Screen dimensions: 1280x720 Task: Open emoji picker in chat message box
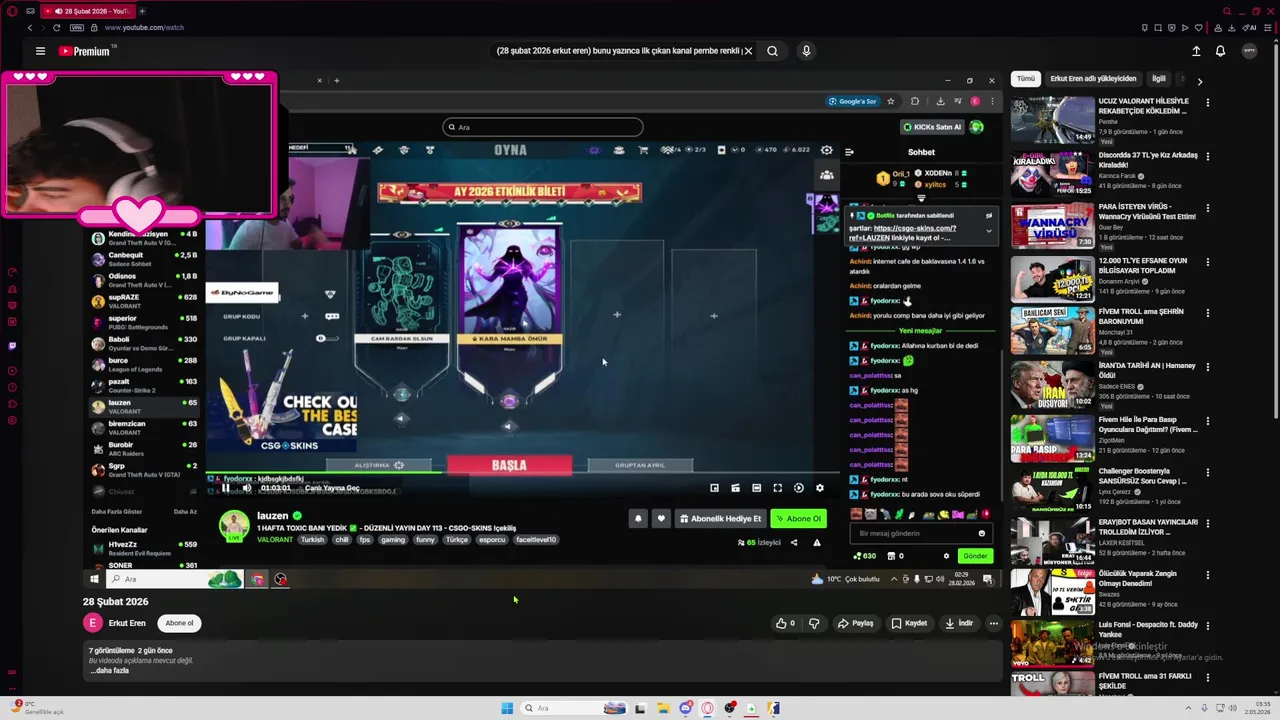(982, 533)
